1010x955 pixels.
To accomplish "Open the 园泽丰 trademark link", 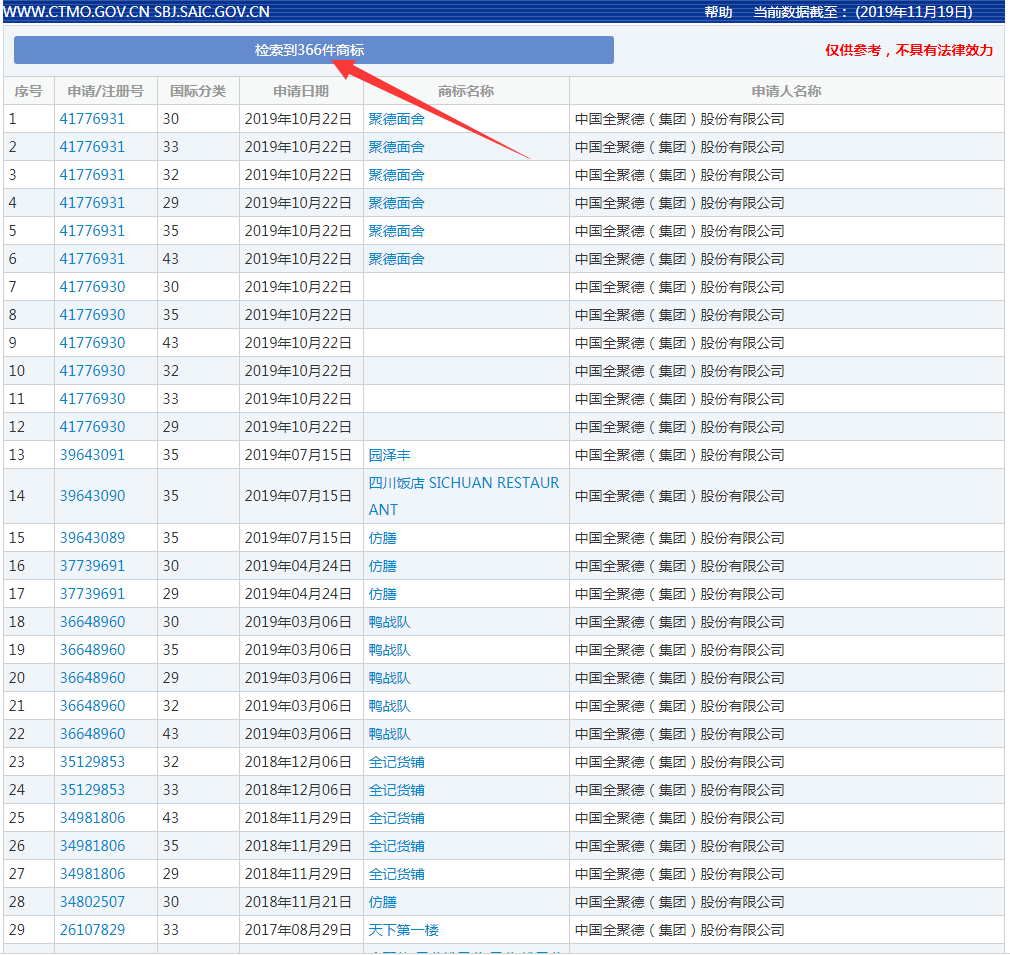I will 389,455.
